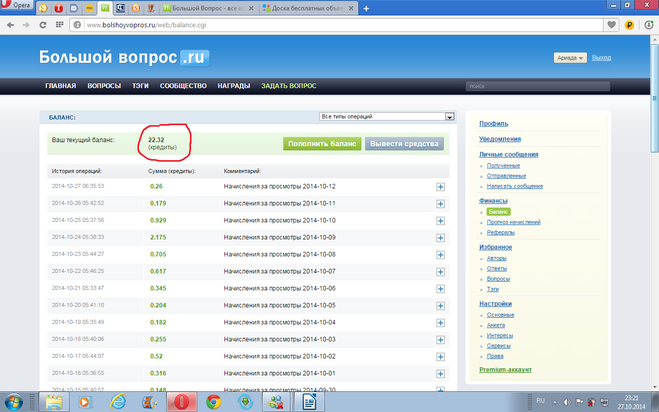Open the 'Premium-аккаунт' link
The width and height of the screenshot is (659, 412).
pyautogui.click(x=505, y=370)
